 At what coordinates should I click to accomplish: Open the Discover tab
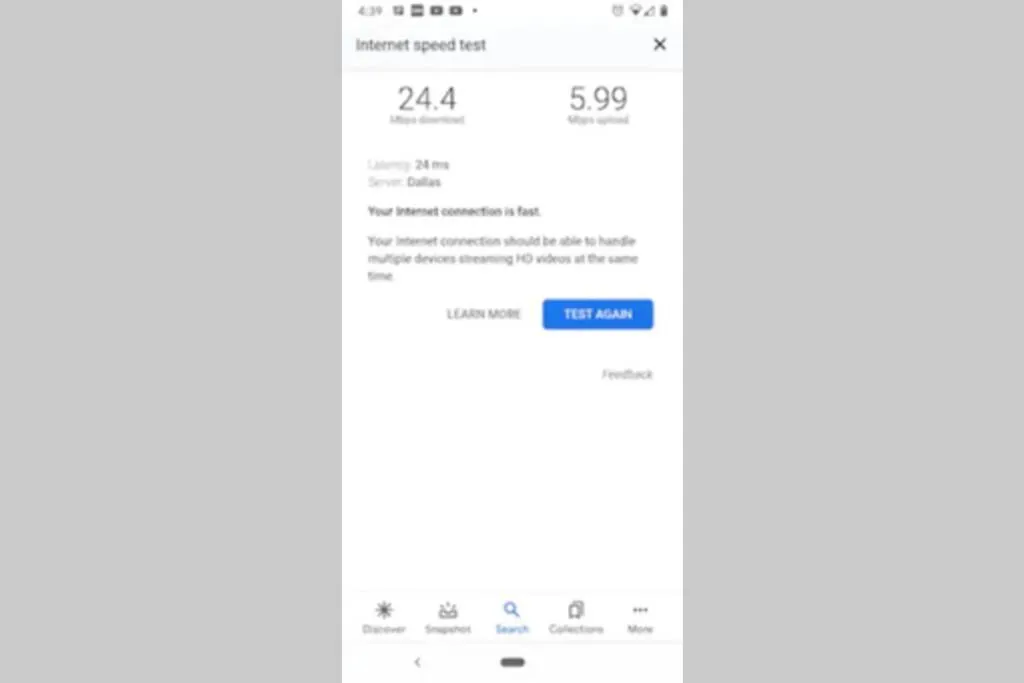coord(384,617)
